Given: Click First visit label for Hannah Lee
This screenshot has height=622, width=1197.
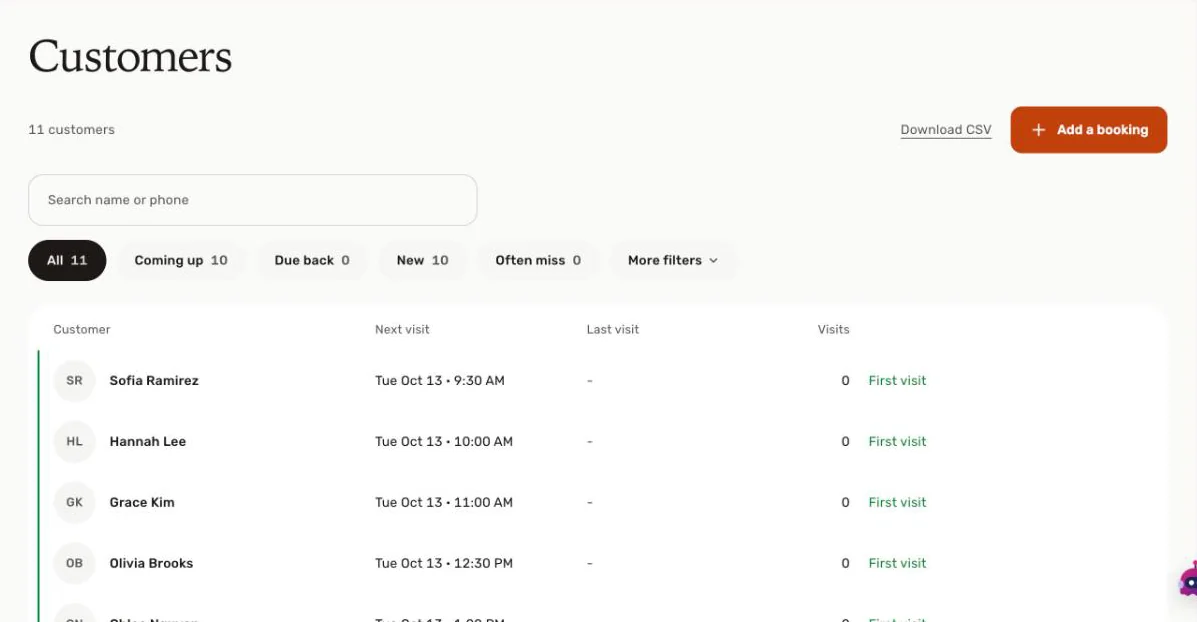Looking at the screenshot, I should click(x=897, y=441).
